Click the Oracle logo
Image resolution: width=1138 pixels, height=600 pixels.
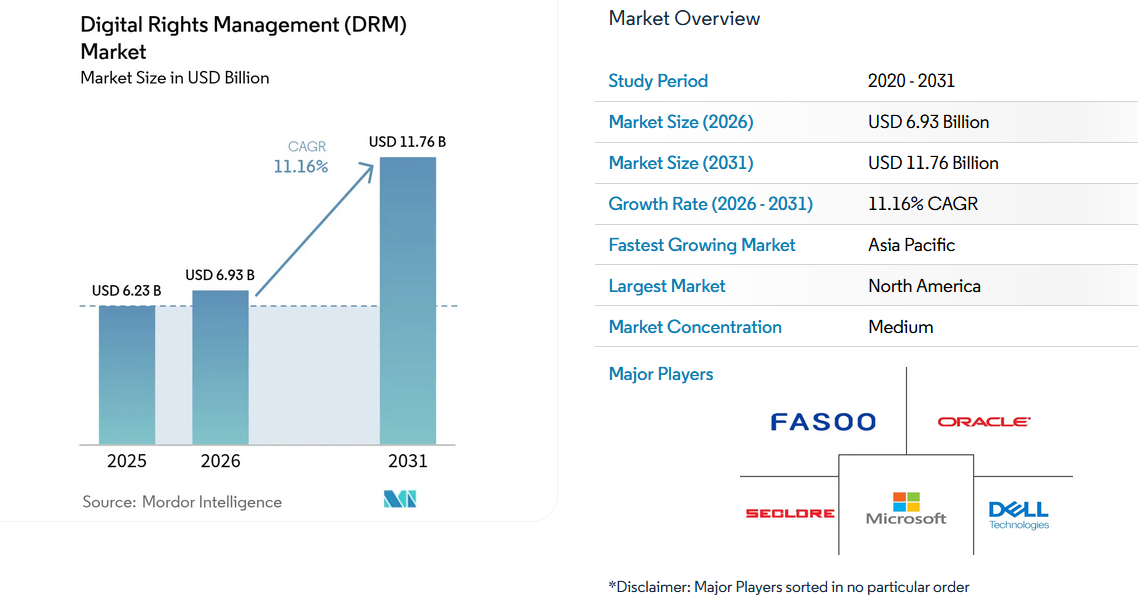point(983,422)
